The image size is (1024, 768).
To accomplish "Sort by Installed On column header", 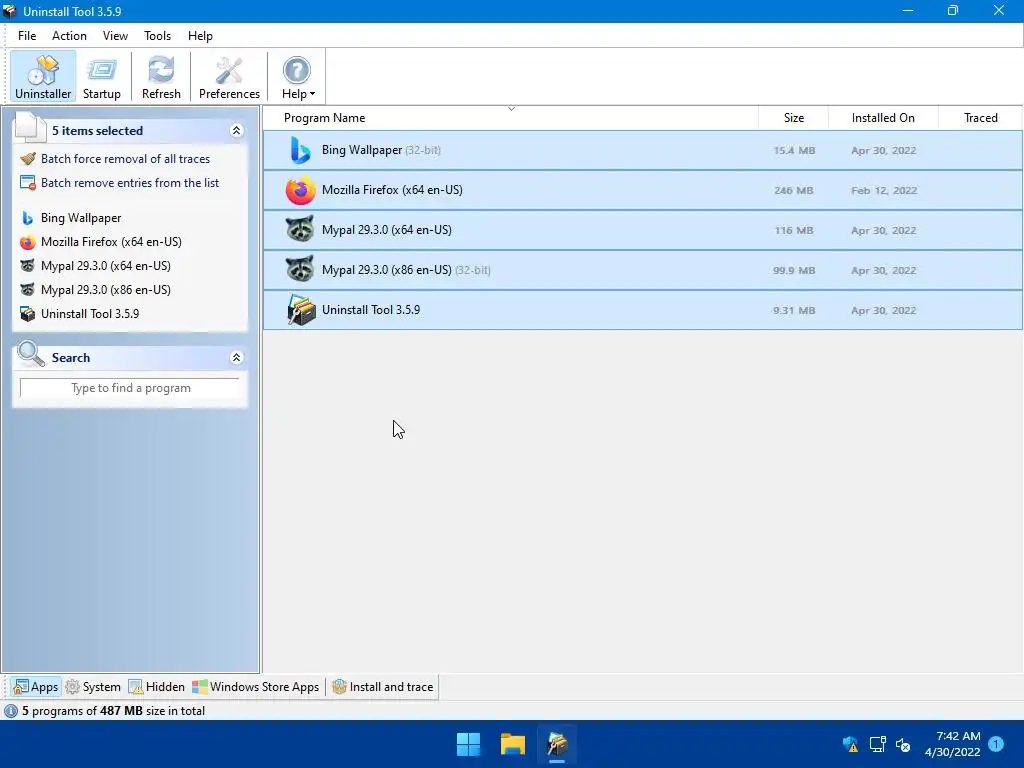I will point(883,118).
